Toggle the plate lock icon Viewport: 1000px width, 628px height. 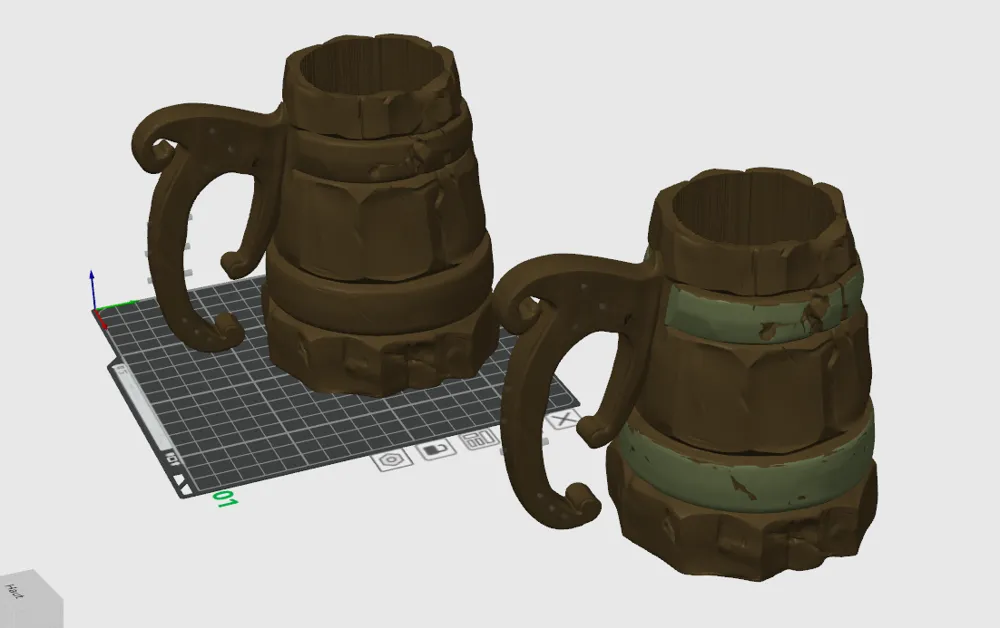point(436,449)
